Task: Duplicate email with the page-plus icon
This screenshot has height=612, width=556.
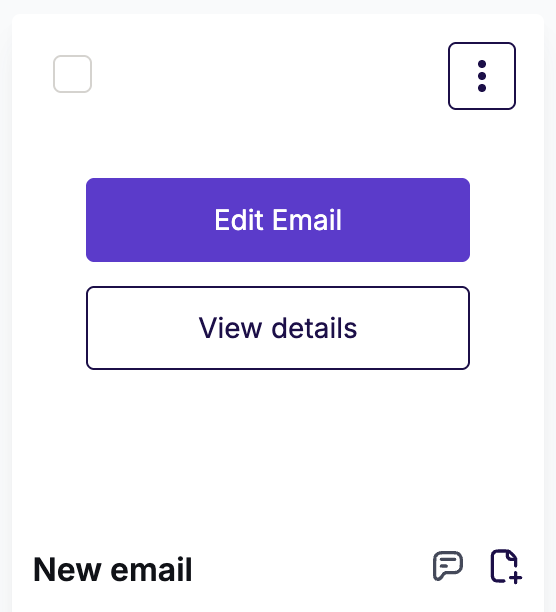Action: (x=506, y=566)
